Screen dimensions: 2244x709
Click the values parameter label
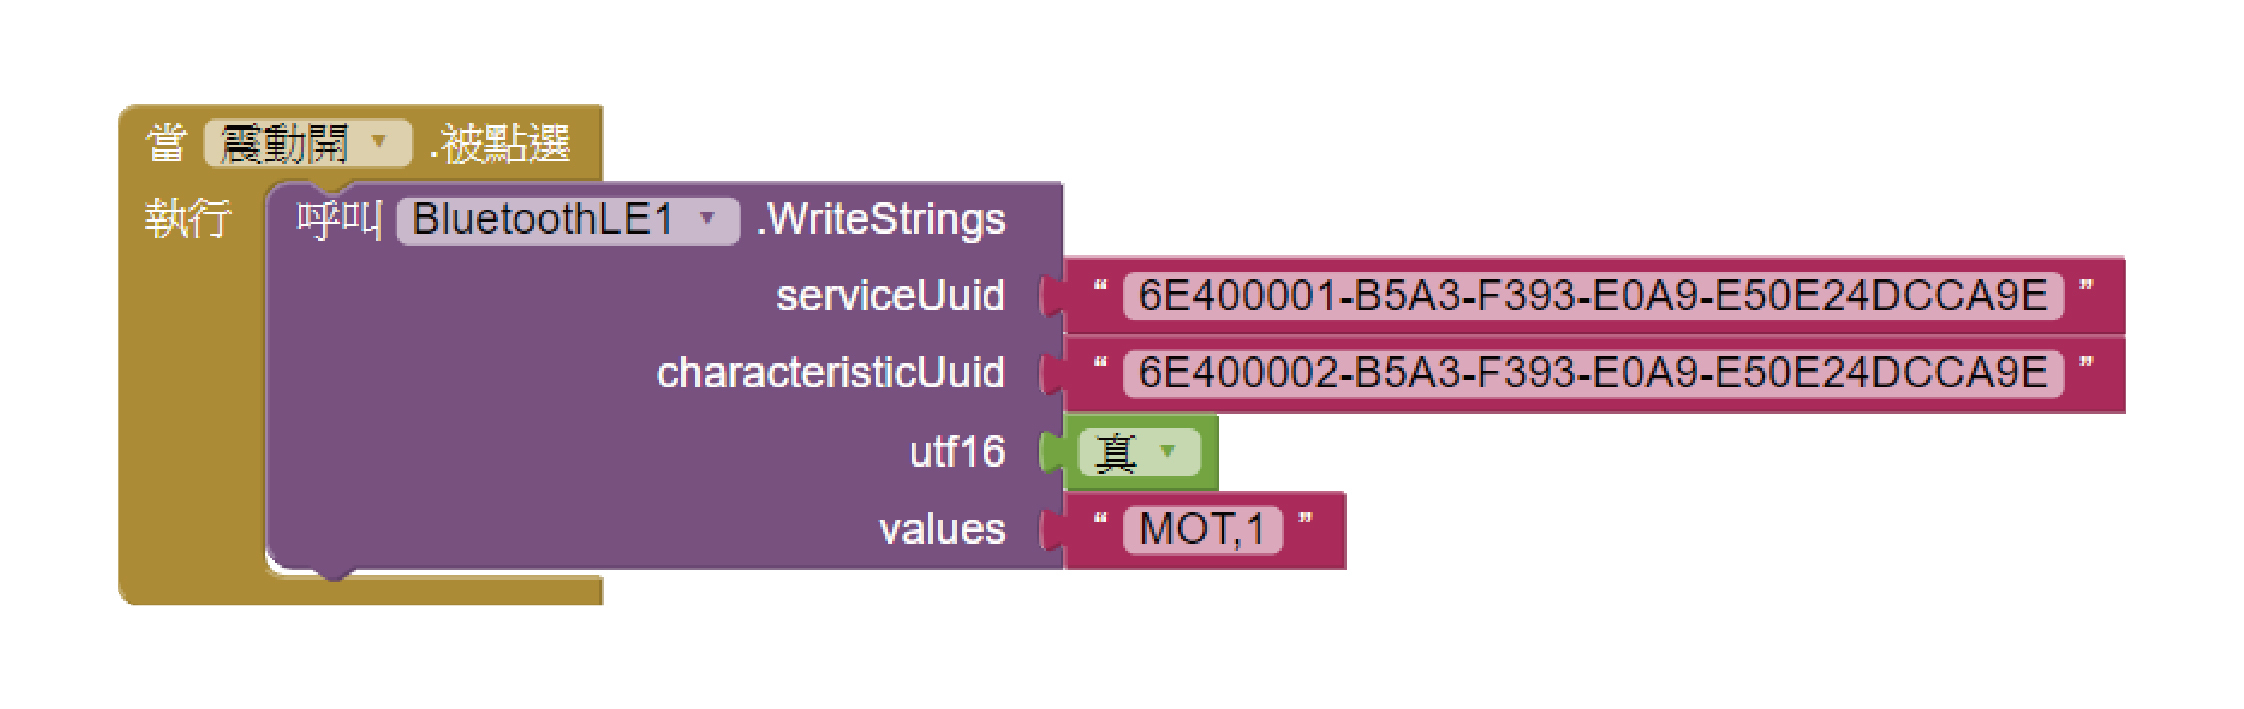942,529
